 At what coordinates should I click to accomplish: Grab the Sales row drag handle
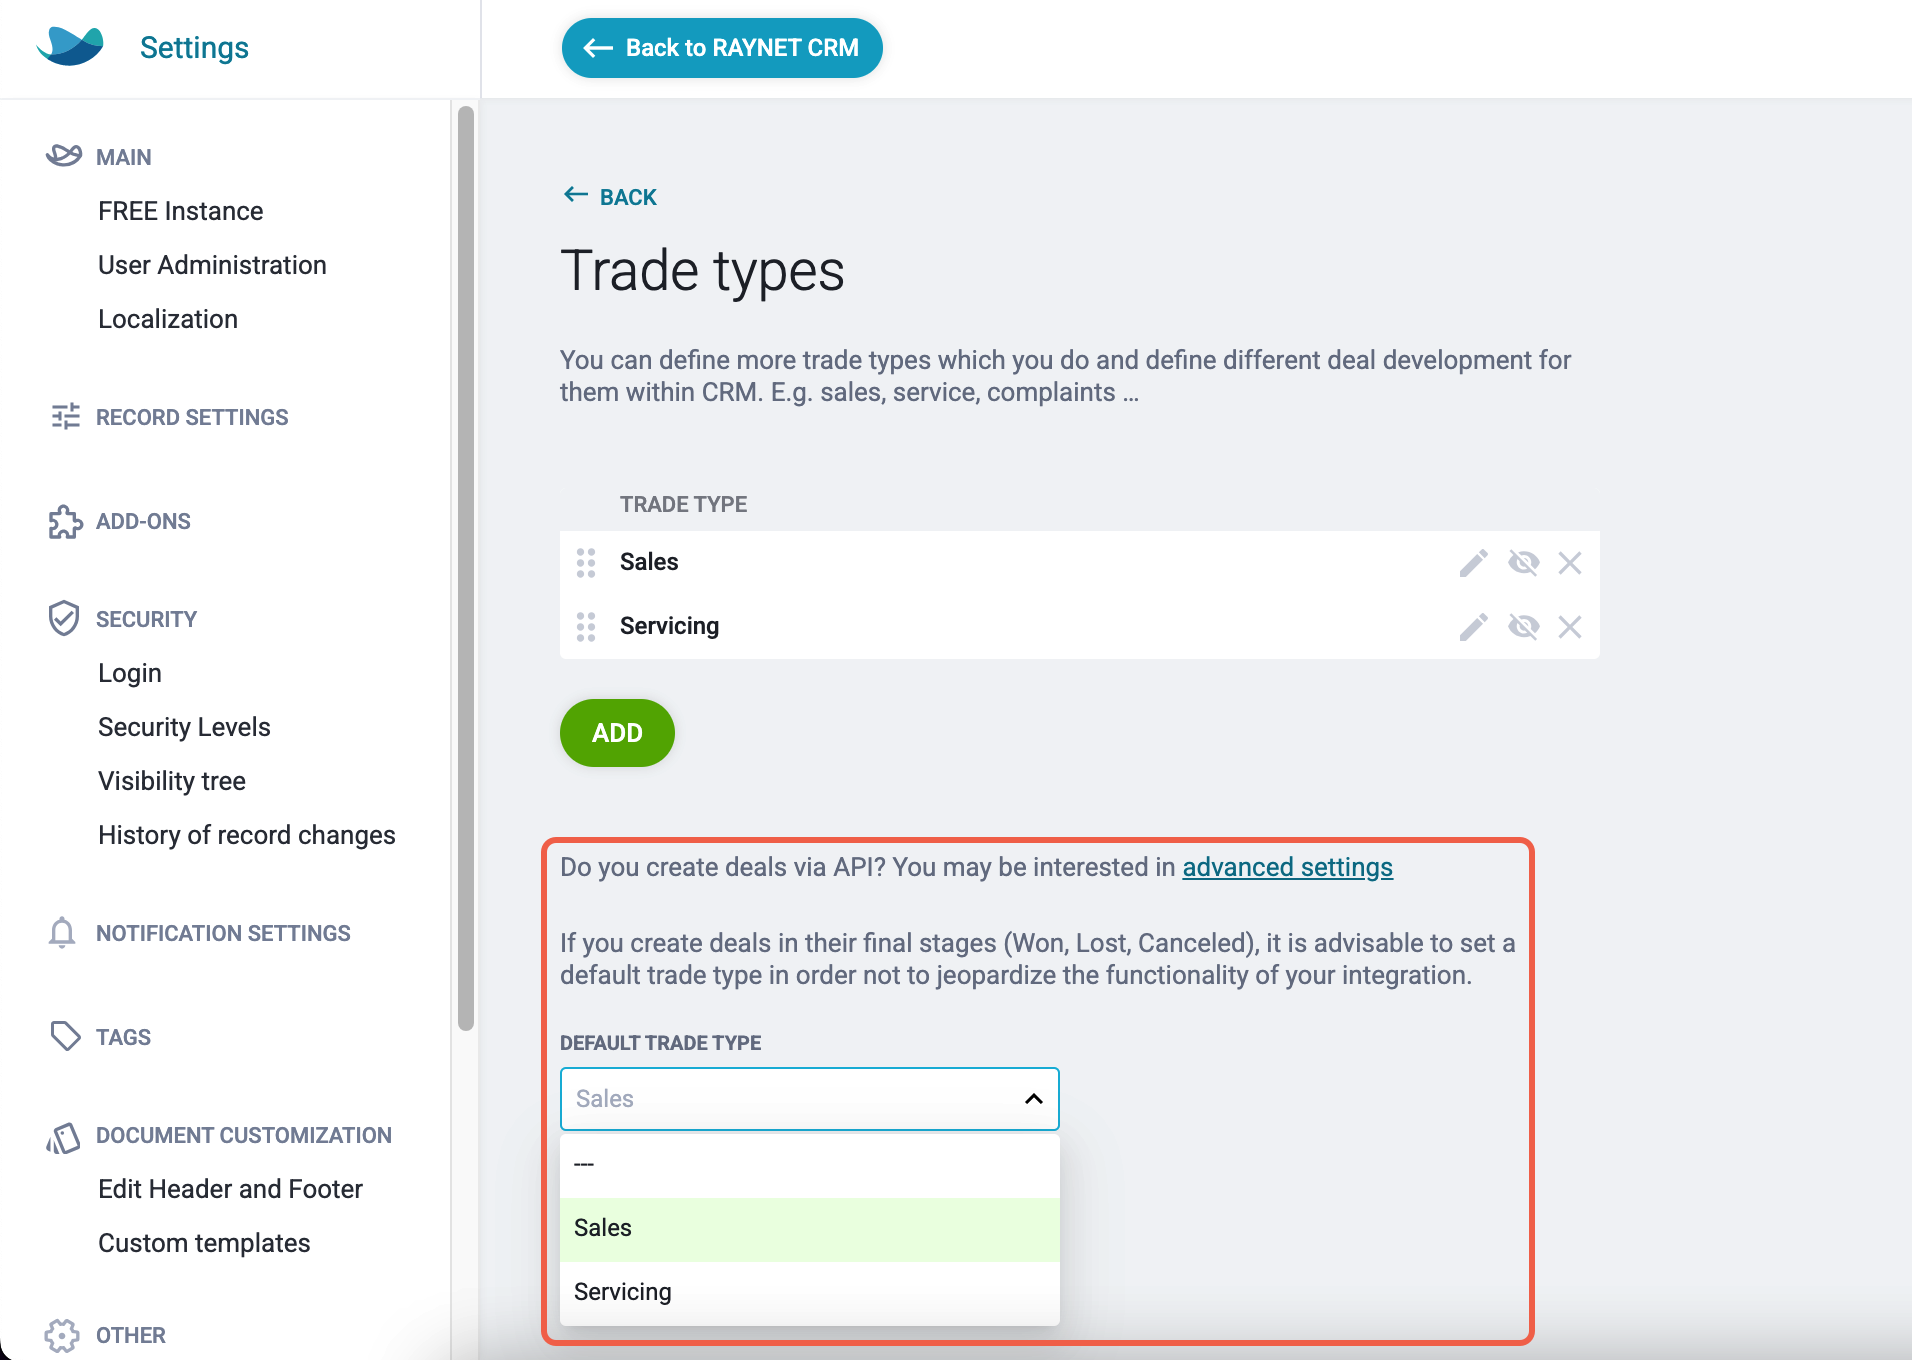[x=586, y=563]
